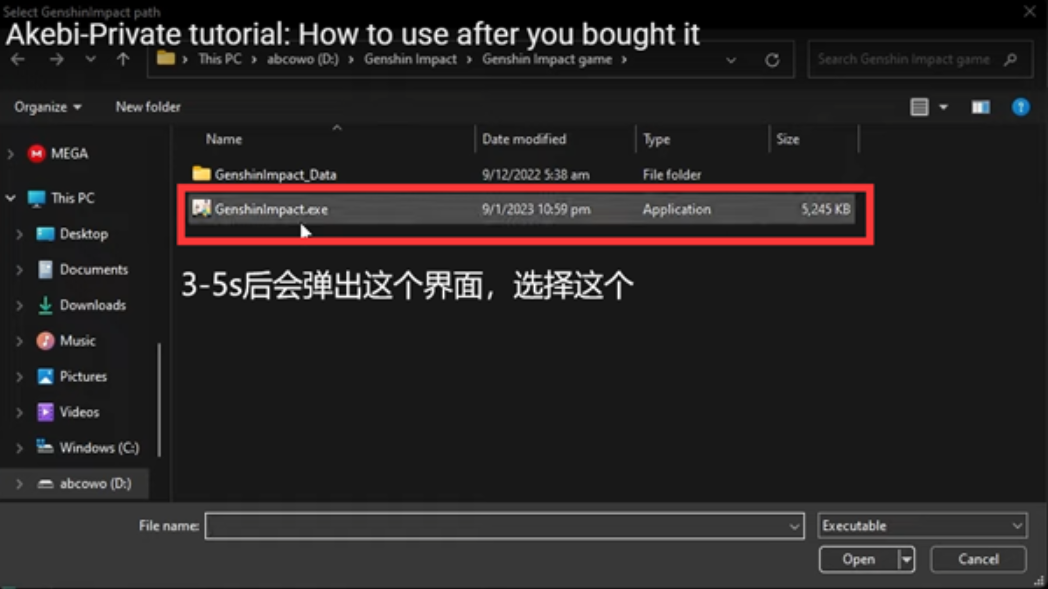Click the GenshinImpact_Data folder icon
The image size is (1048, 589).
coord(201,174)
